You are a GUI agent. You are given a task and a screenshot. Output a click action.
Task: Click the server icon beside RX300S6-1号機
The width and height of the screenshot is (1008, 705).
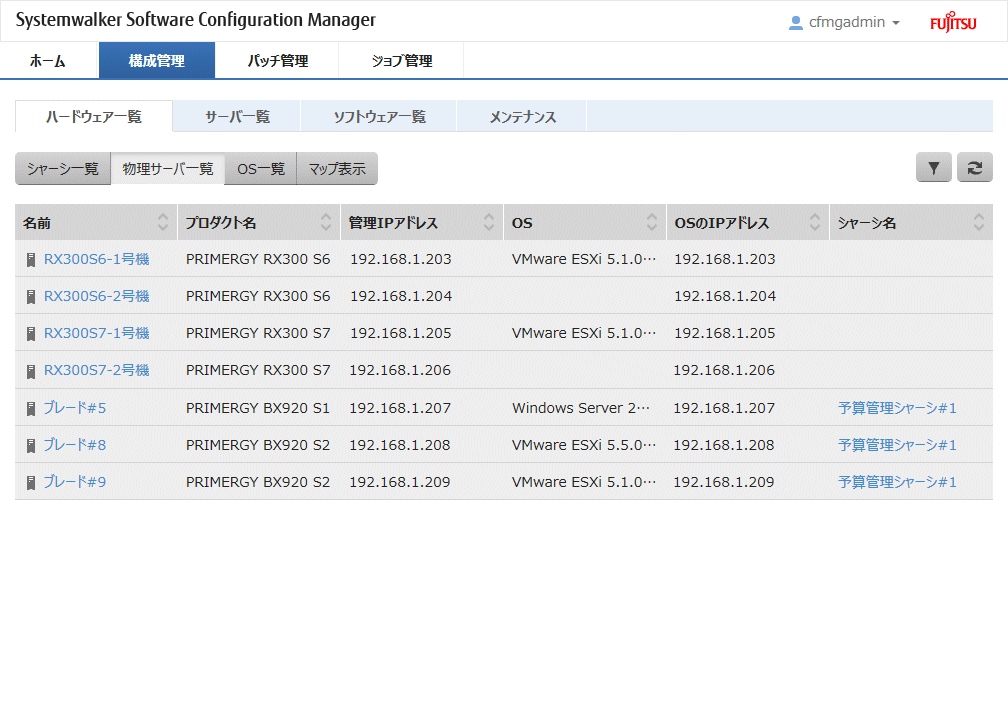click(x=31, y=260)
